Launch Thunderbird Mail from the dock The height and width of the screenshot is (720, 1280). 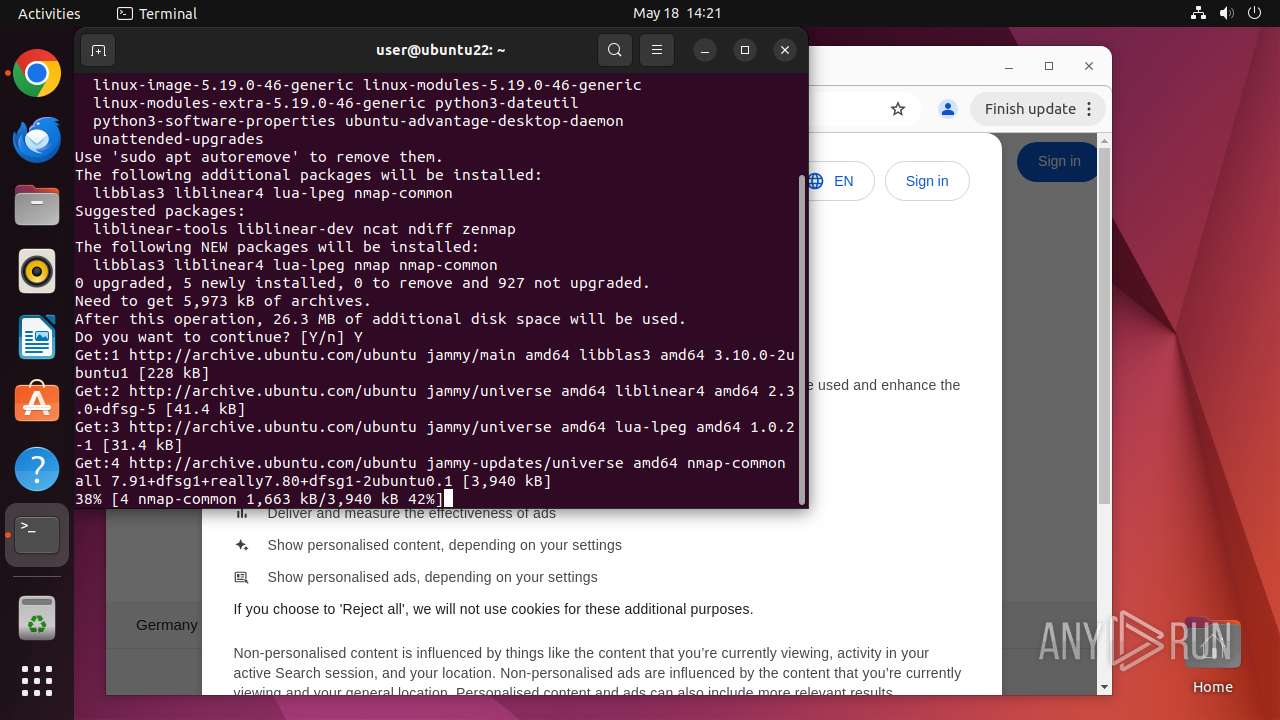click(x=37, y=140)
